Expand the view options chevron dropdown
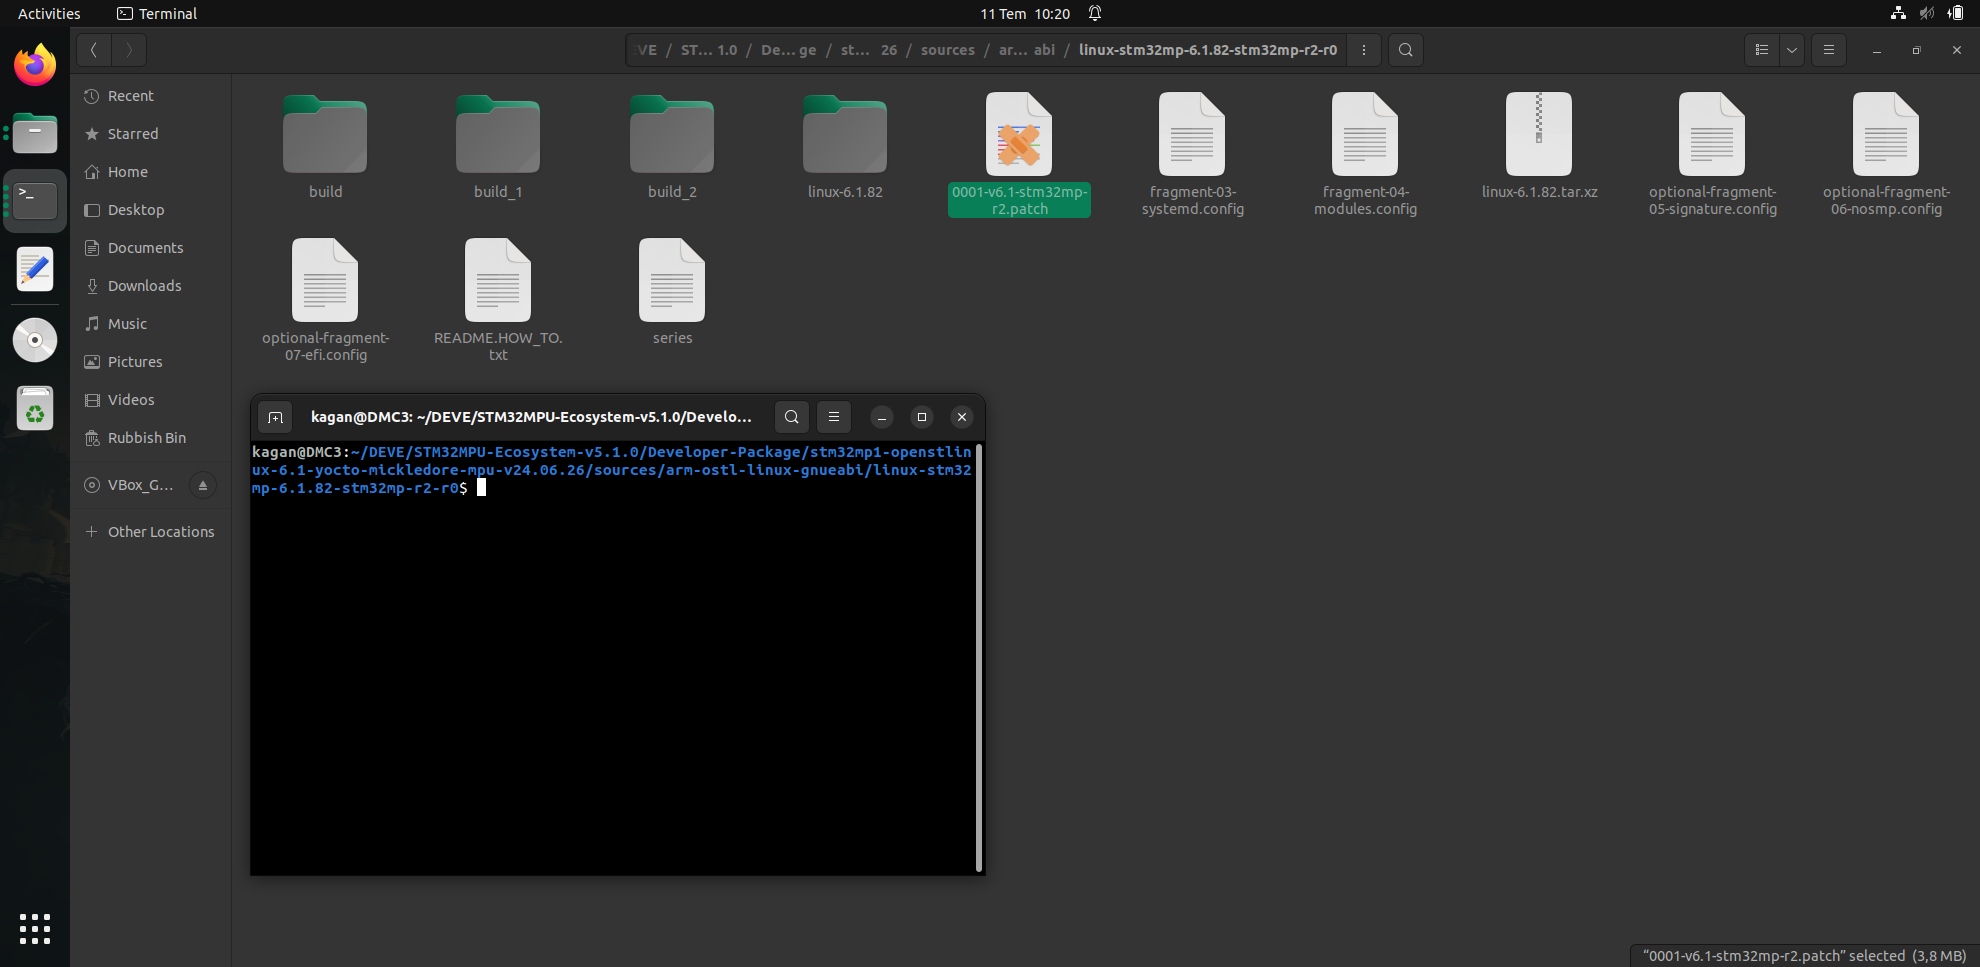The height and width of the screenshot is (967, 1980). click(1791, 49)
